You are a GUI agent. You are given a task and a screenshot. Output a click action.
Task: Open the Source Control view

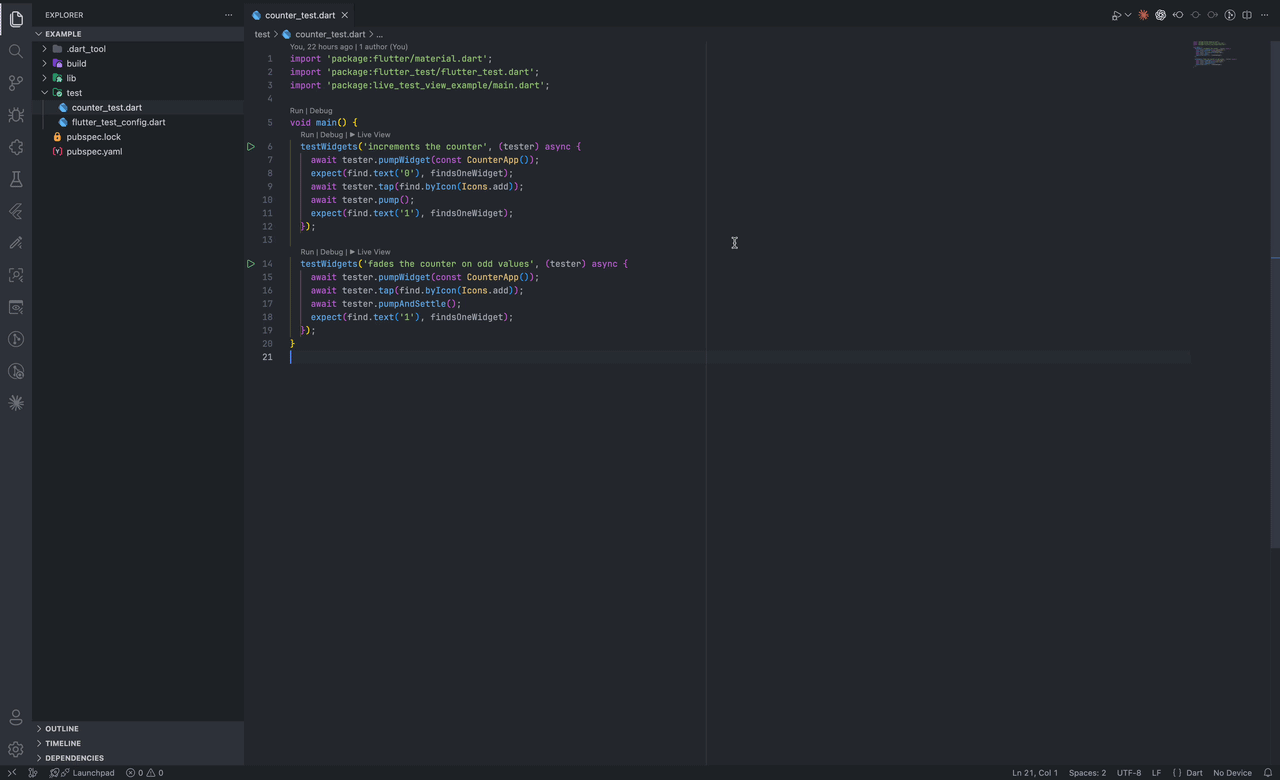point(16,83)
